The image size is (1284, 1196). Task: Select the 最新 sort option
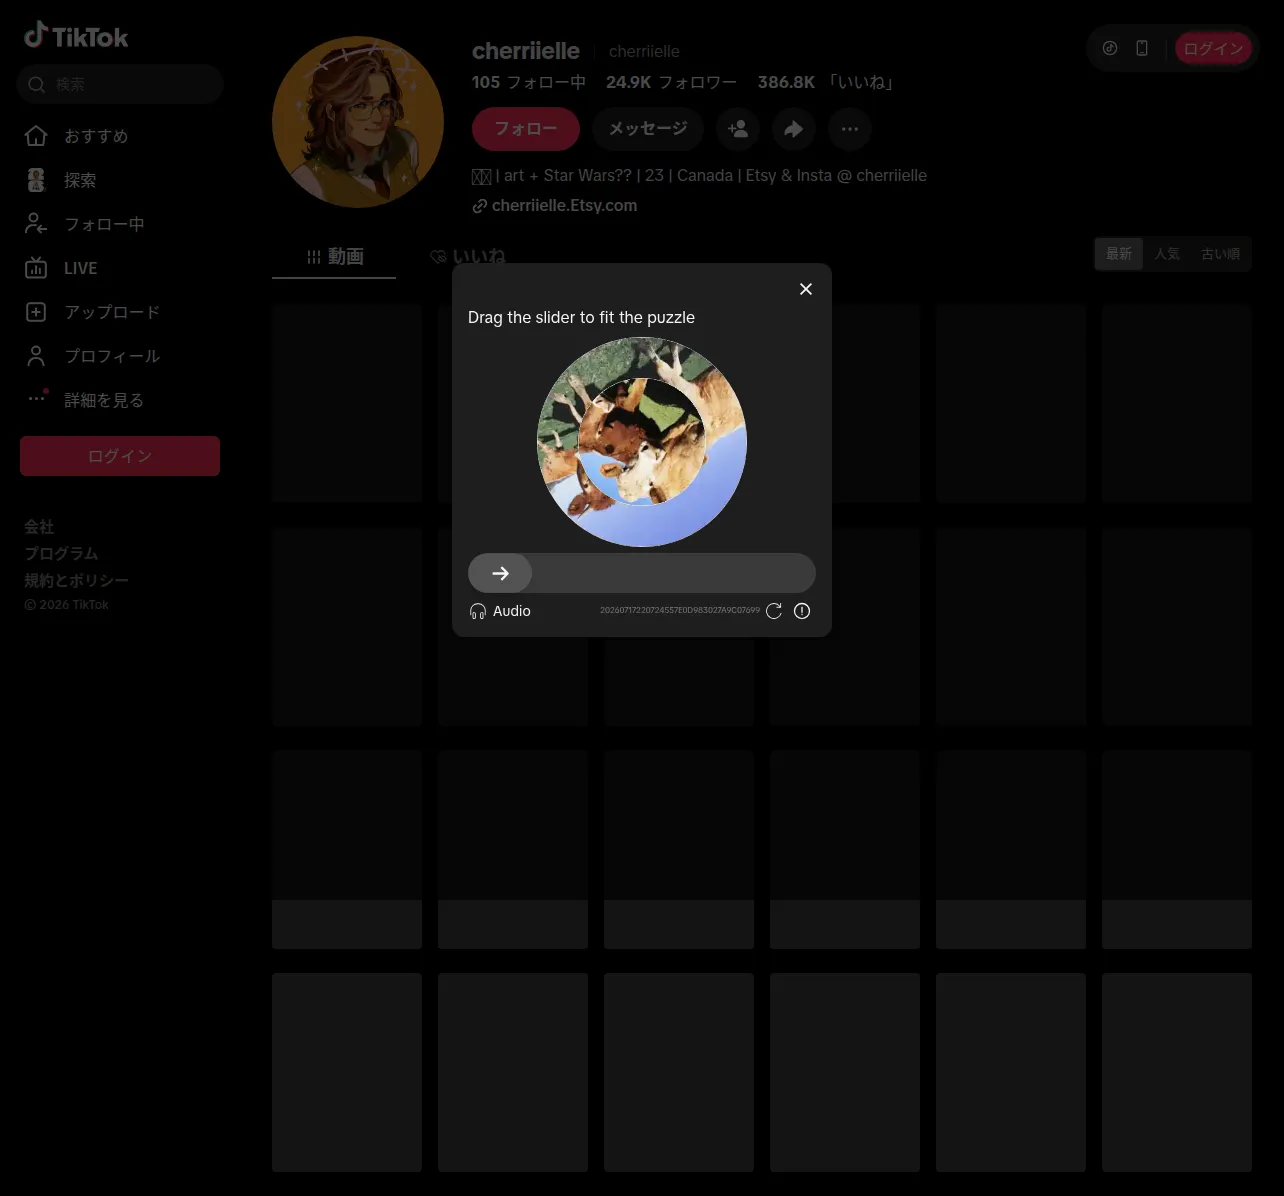point(1119,254)
